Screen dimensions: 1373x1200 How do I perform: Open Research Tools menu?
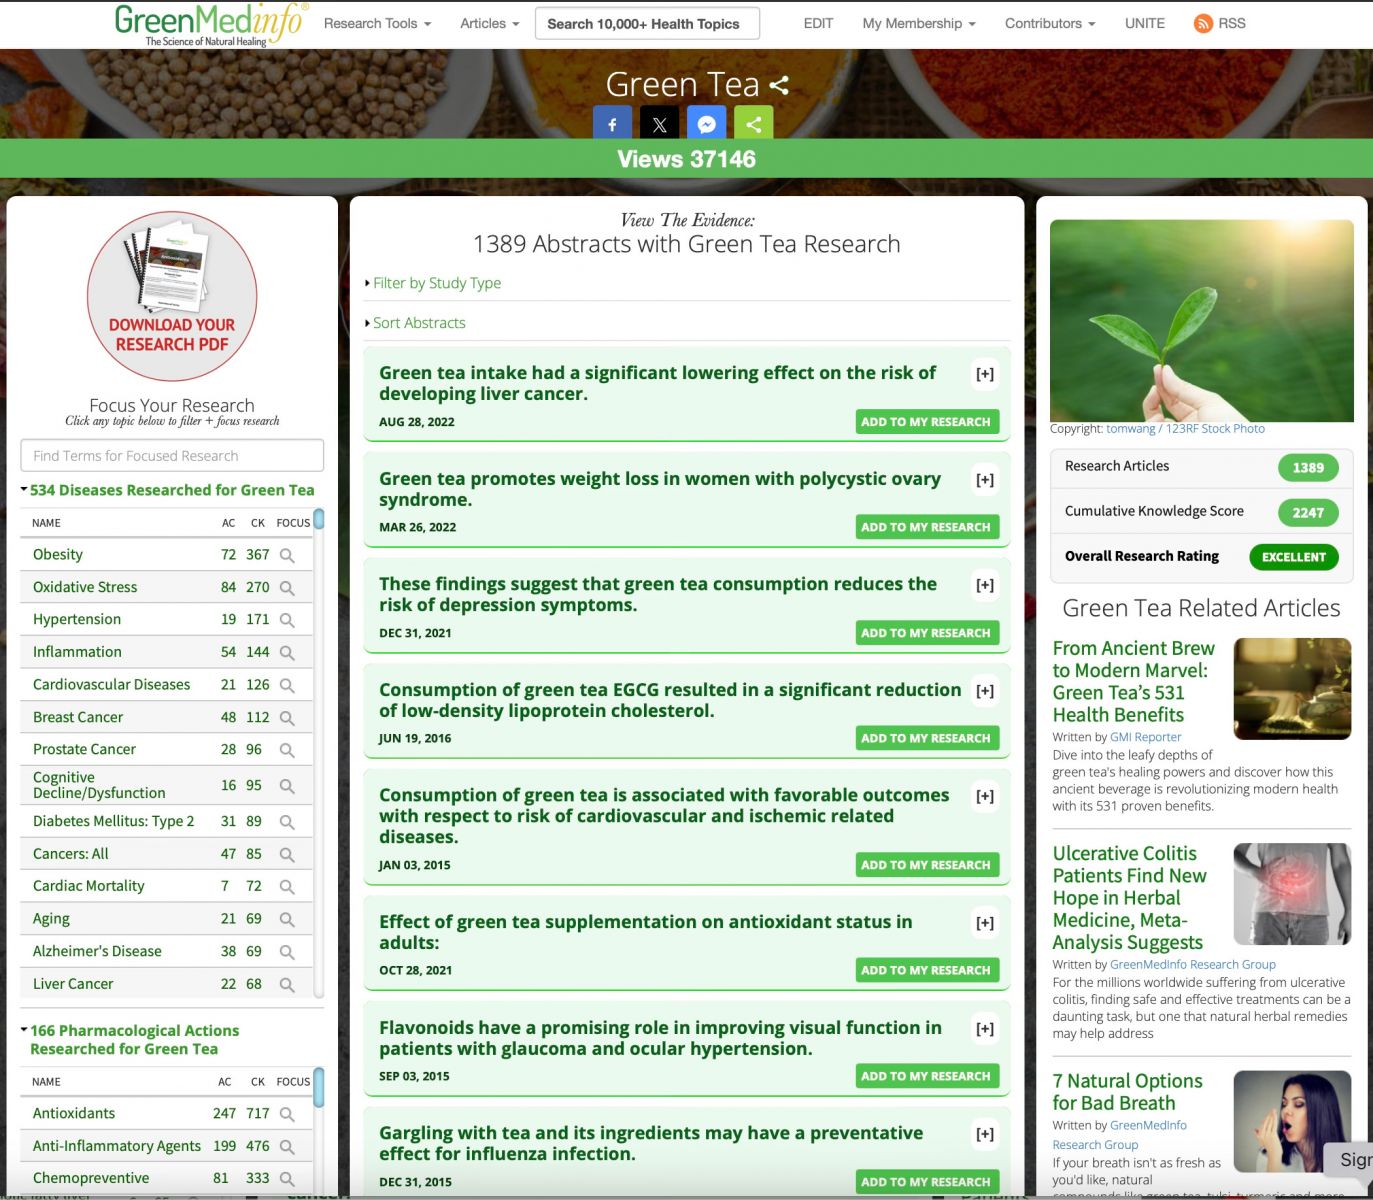[x=377, y=23]
